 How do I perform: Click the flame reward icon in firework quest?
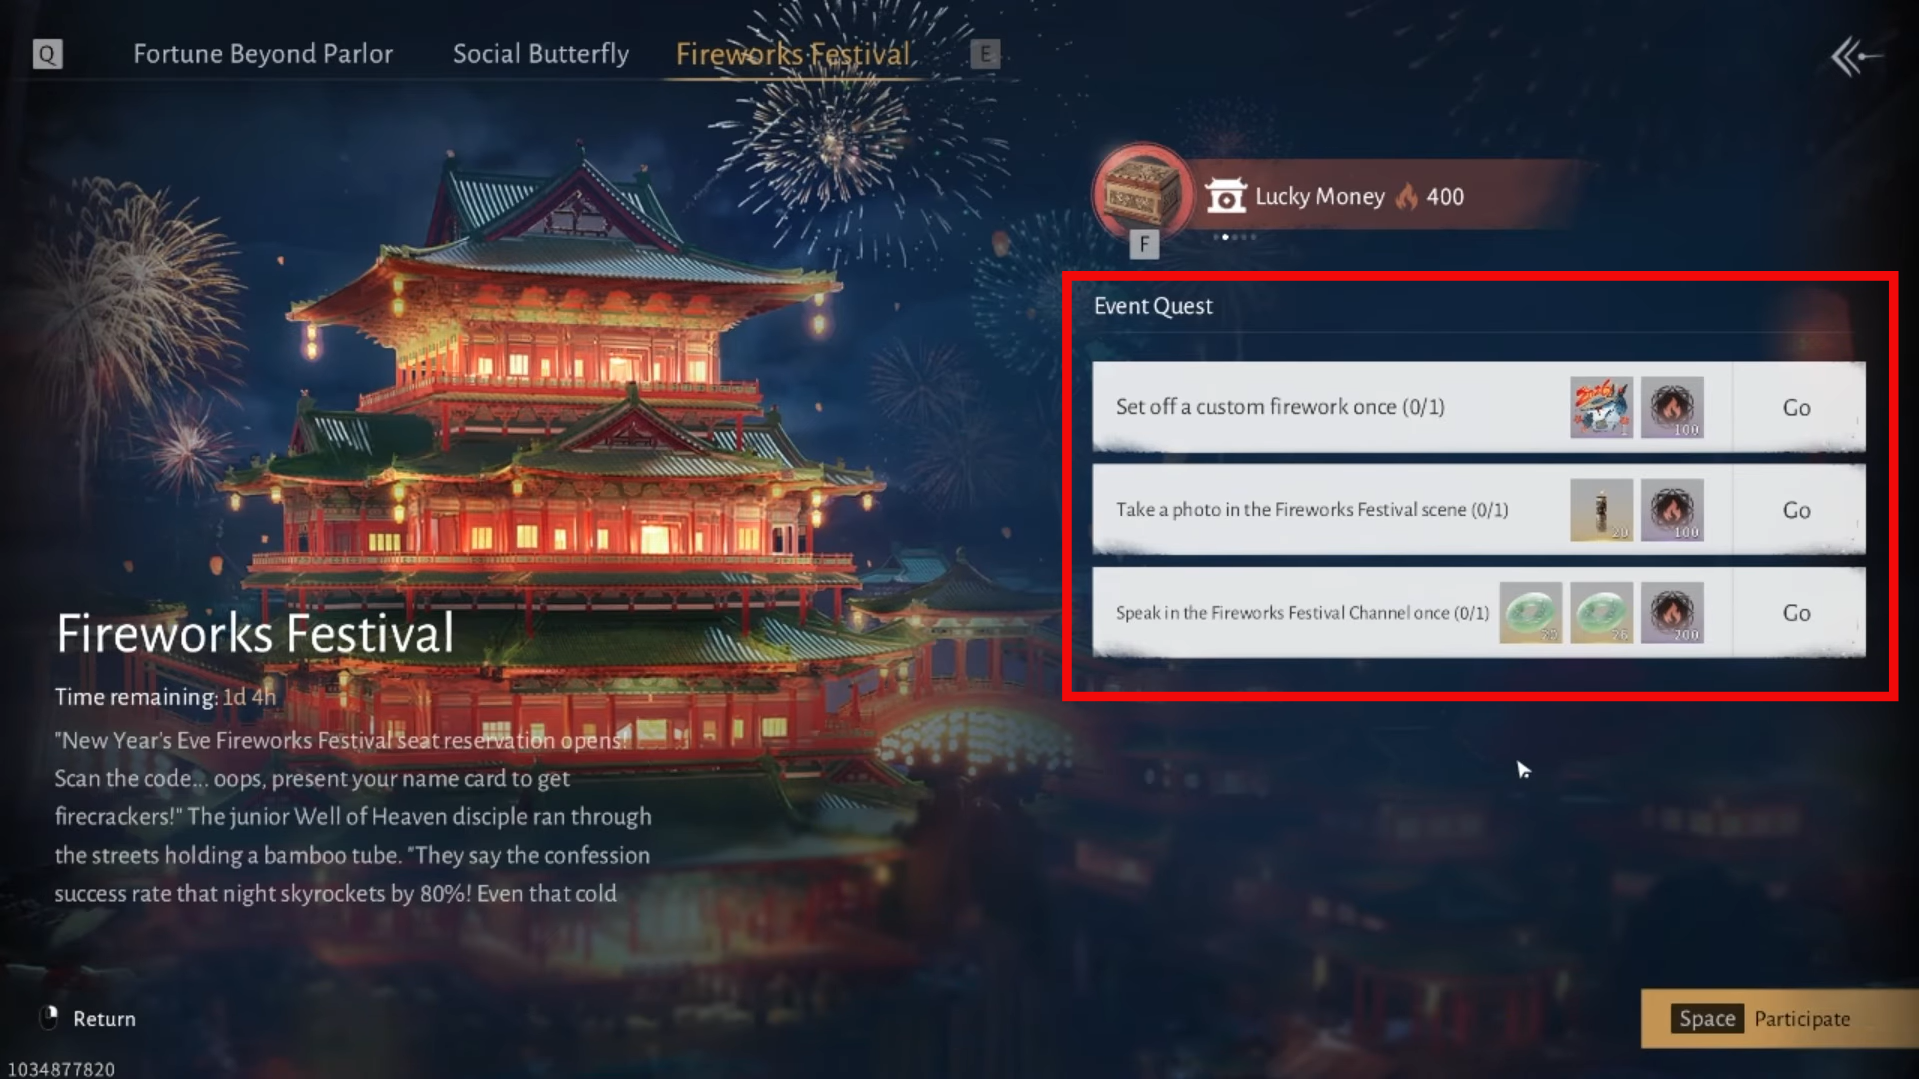(x=1672, y=407)
